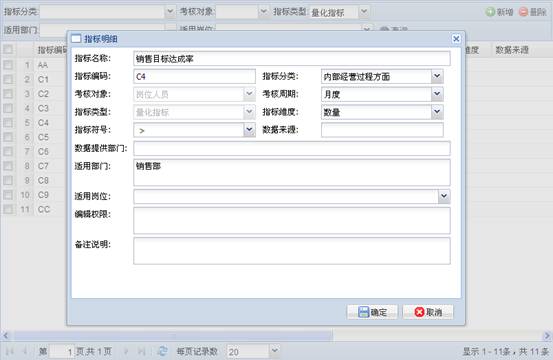Screen dimensions: 553x360
Task: Check the checkbox for row C8
Action: pyautogui.click(x=8, y=181)
